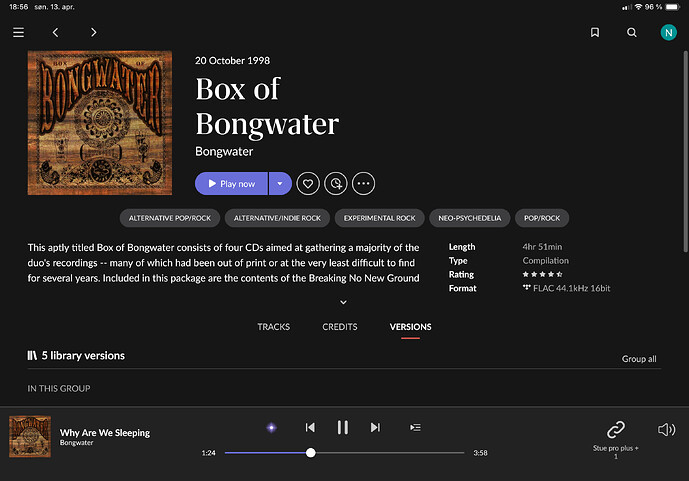Pause playback
Viewport: 689px width, 481px height.
[343, 427]
